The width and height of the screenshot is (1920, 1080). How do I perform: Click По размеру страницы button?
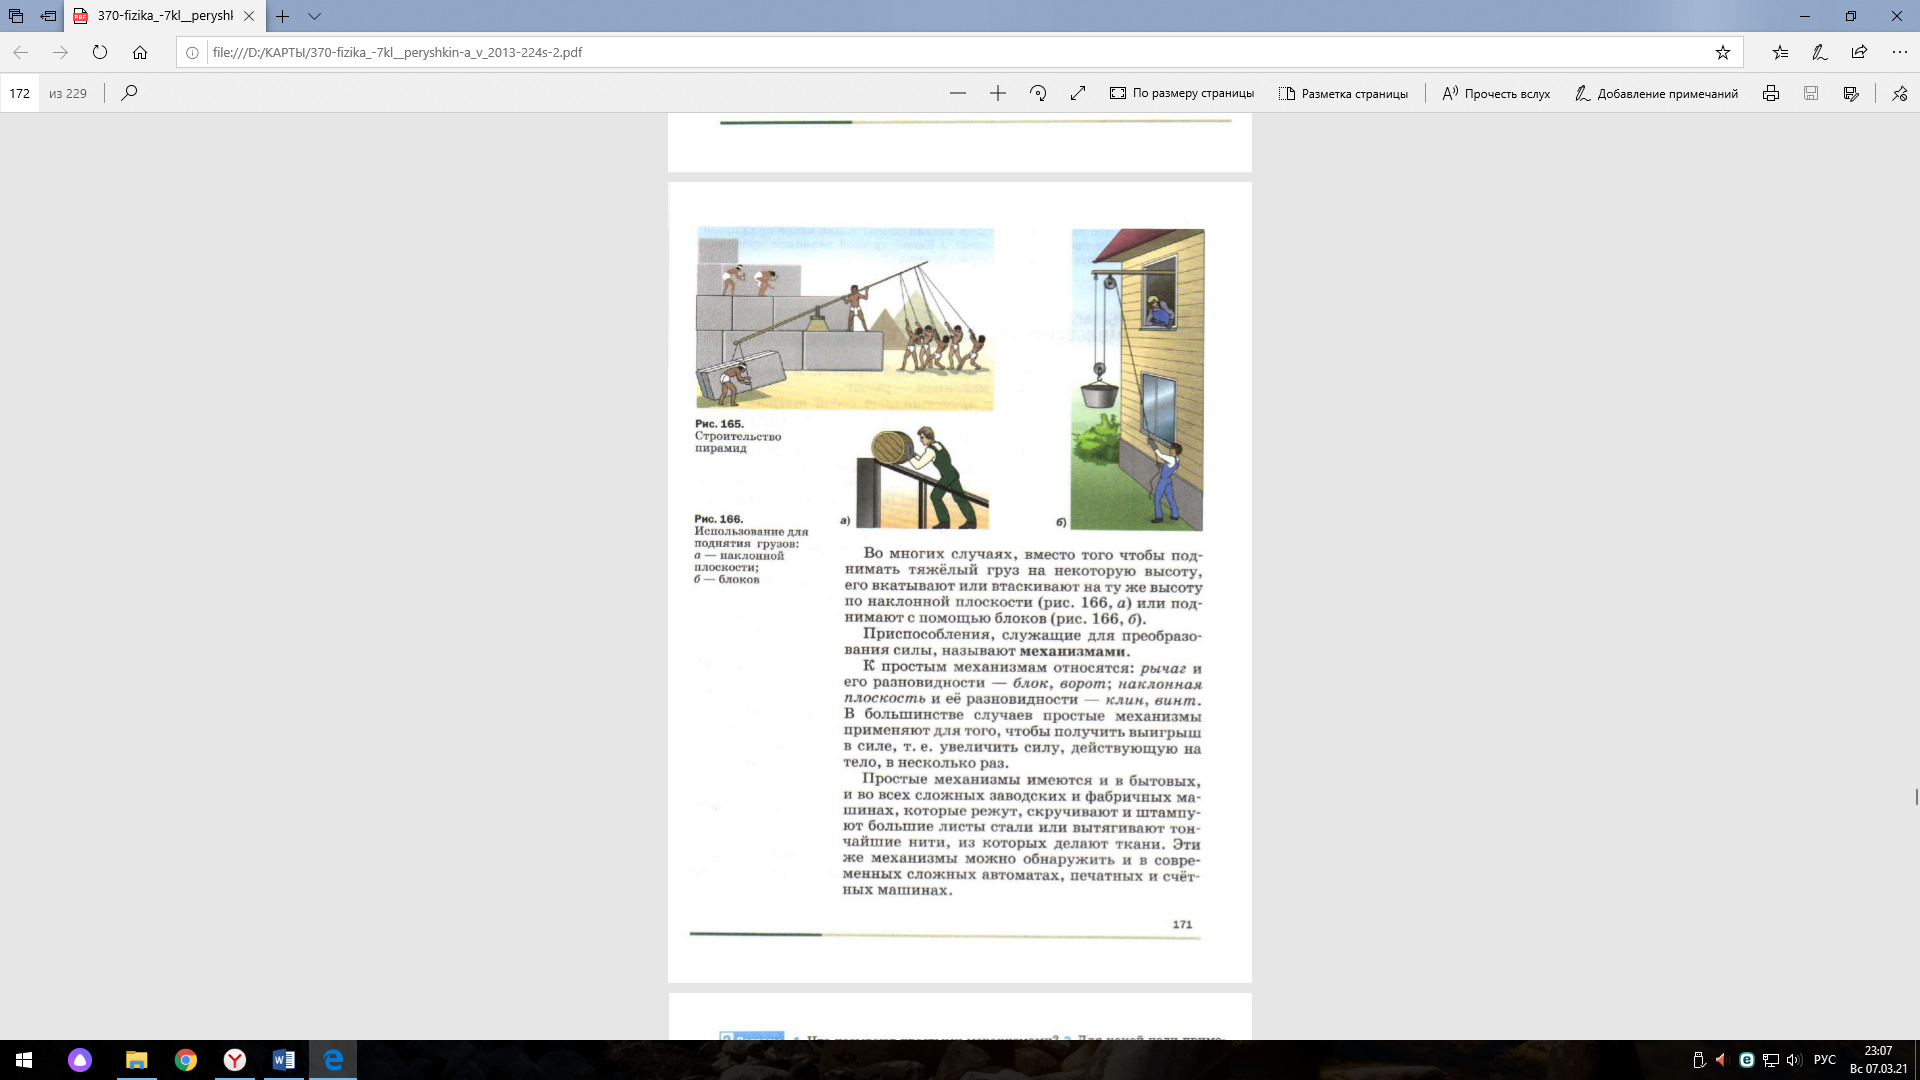point(1182,93)
